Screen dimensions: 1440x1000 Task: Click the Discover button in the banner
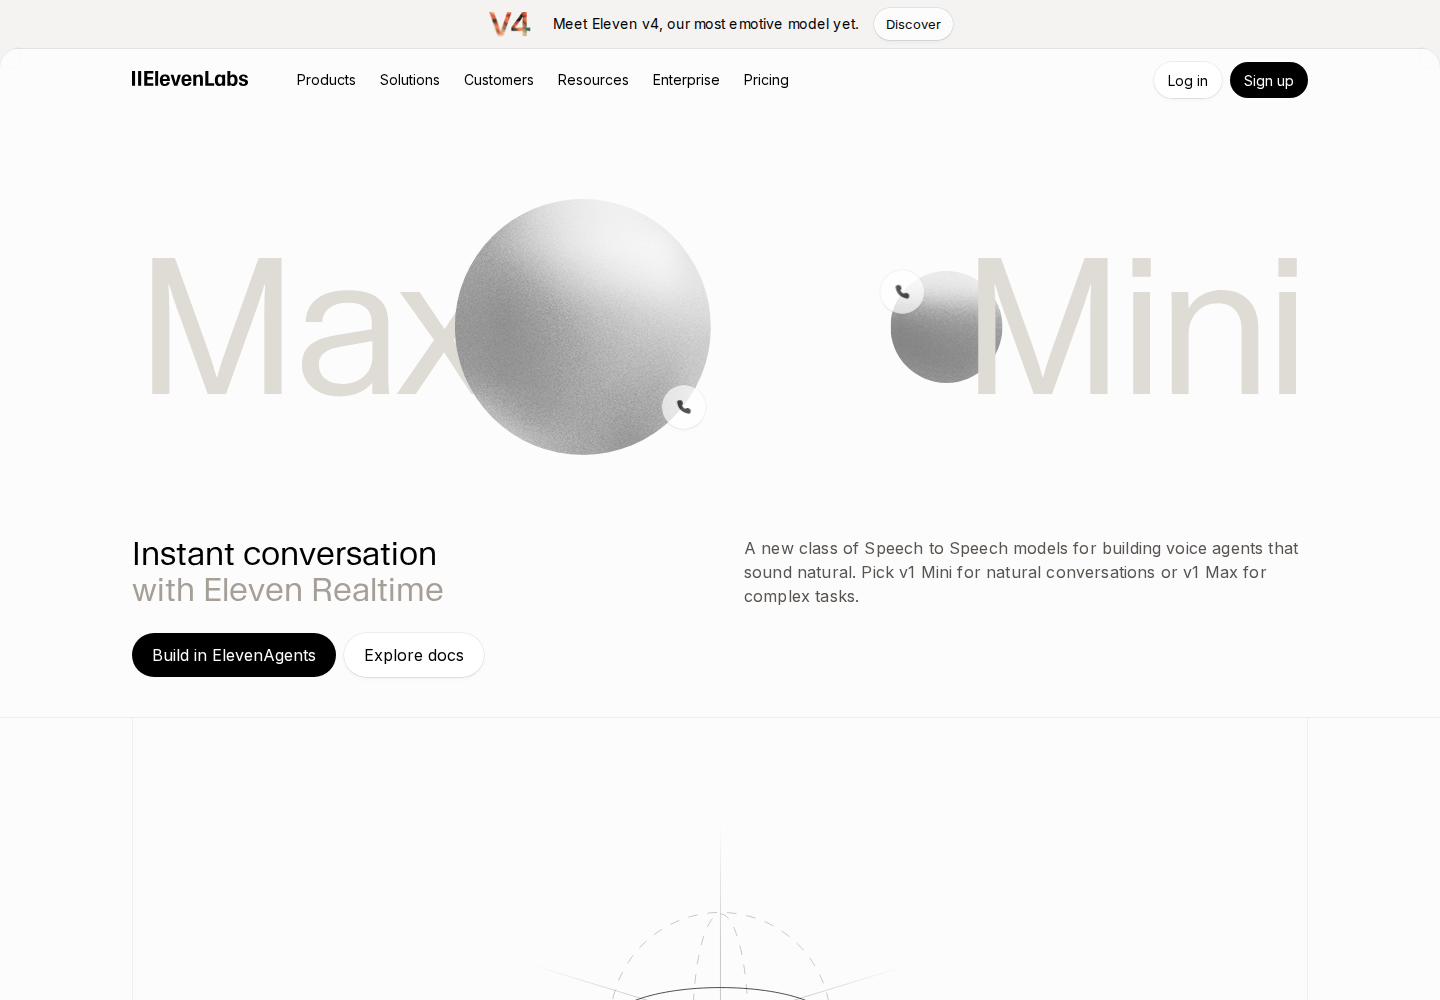point(913,24)
